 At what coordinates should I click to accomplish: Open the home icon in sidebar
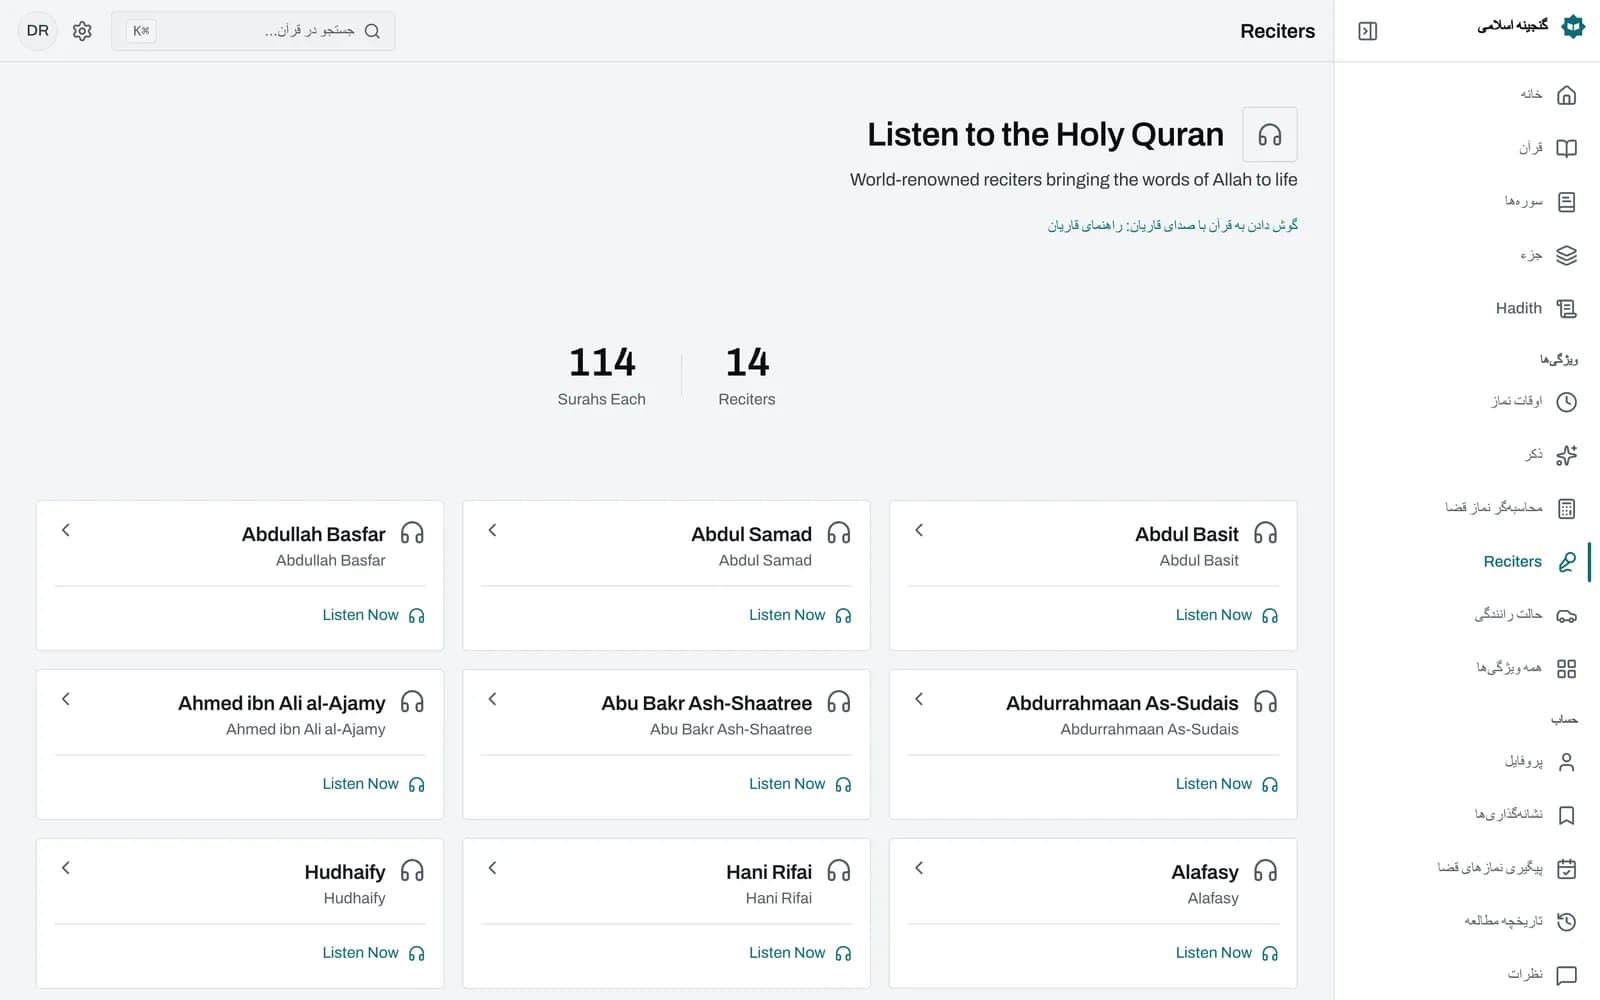click(x=1566, y=95)
